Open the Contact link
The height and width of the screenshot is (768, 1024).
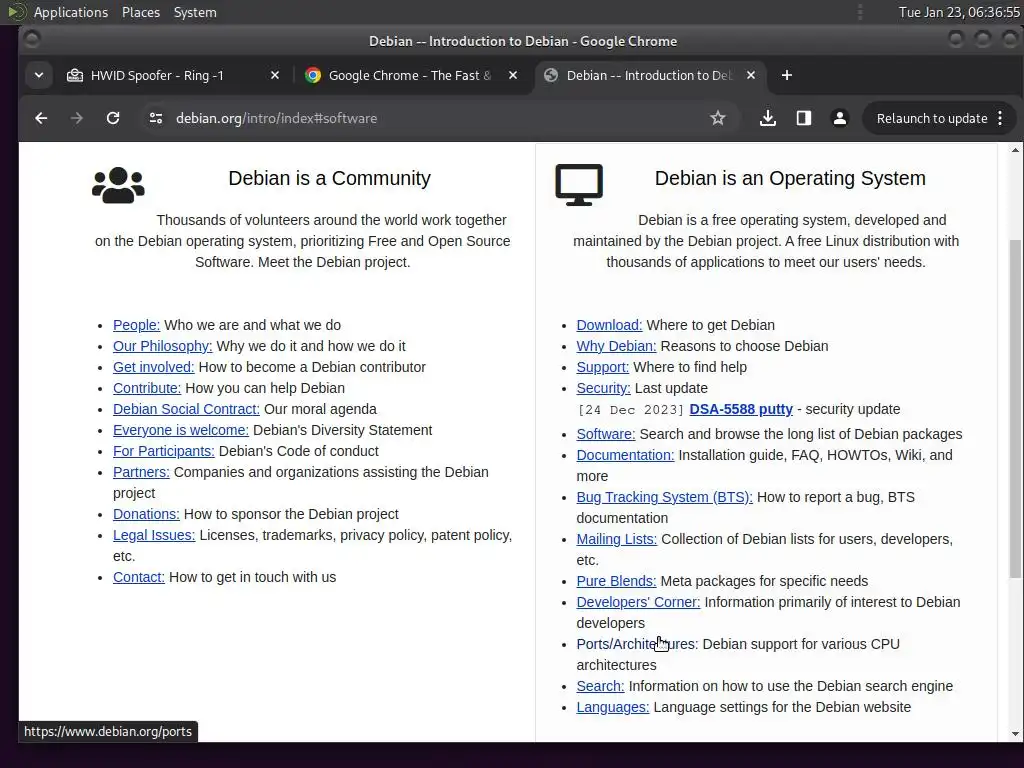[139, 577]
